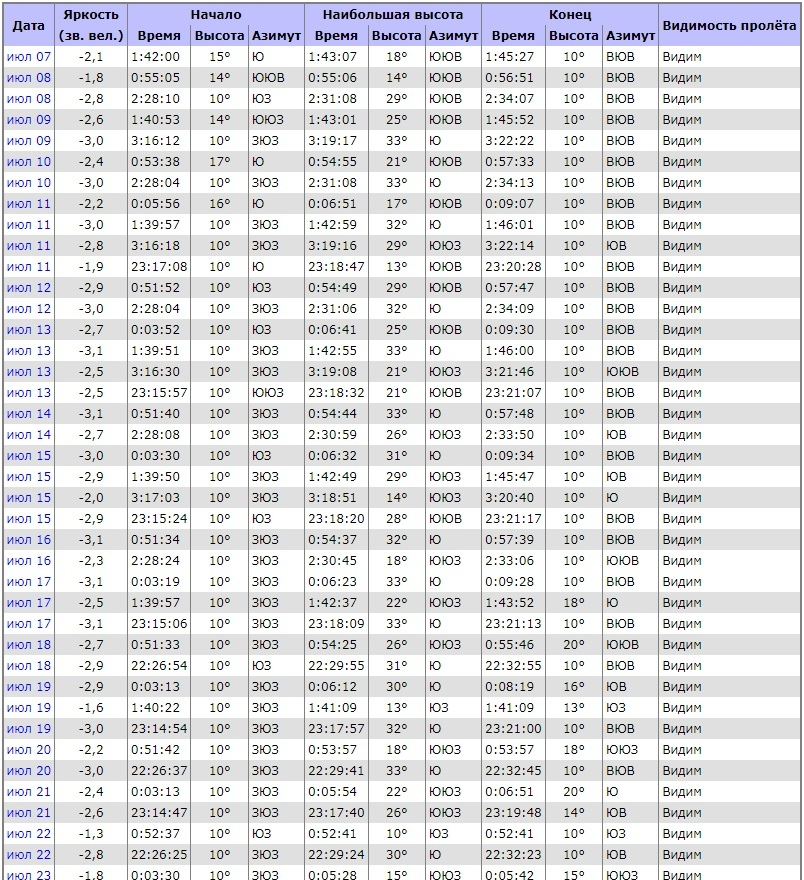This screenshot has width=804, height=880.
Task: Click Азимут subheader under Конец
Action: (x=631, y=36)
